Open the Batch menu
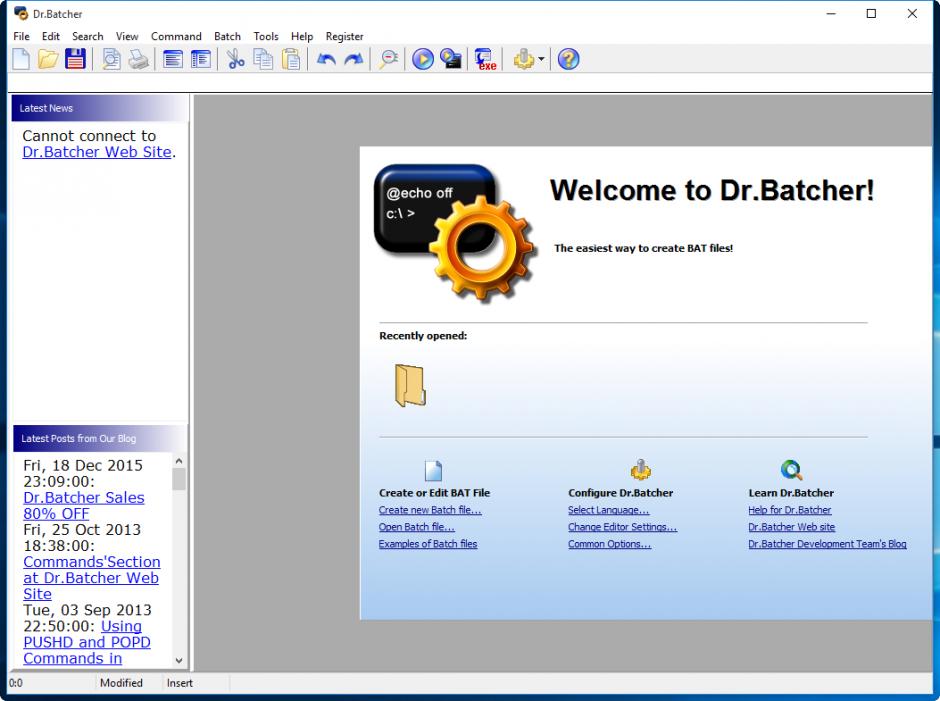The height and width of the screenshot is (701, 940). (227, 36)
